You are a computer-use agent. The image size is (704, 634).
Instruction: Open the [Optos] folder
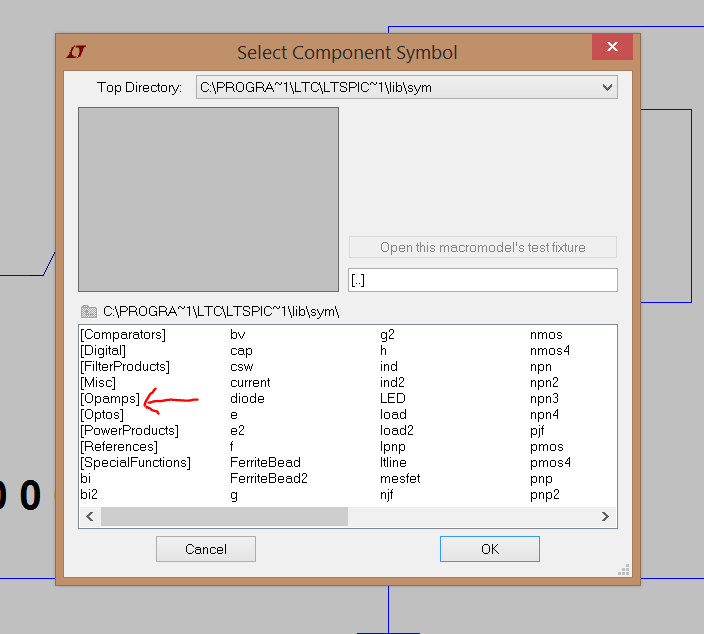pyautogui.click(x=102, y=415)
